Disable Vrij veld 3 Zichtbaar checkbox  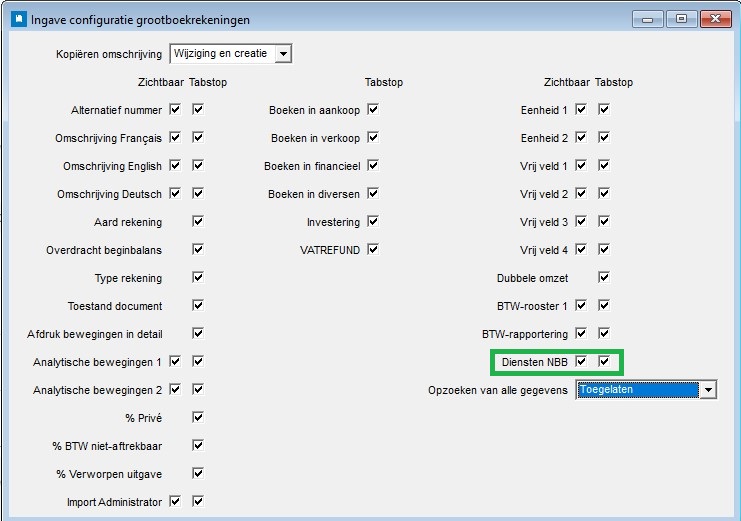tap(581, 221)
